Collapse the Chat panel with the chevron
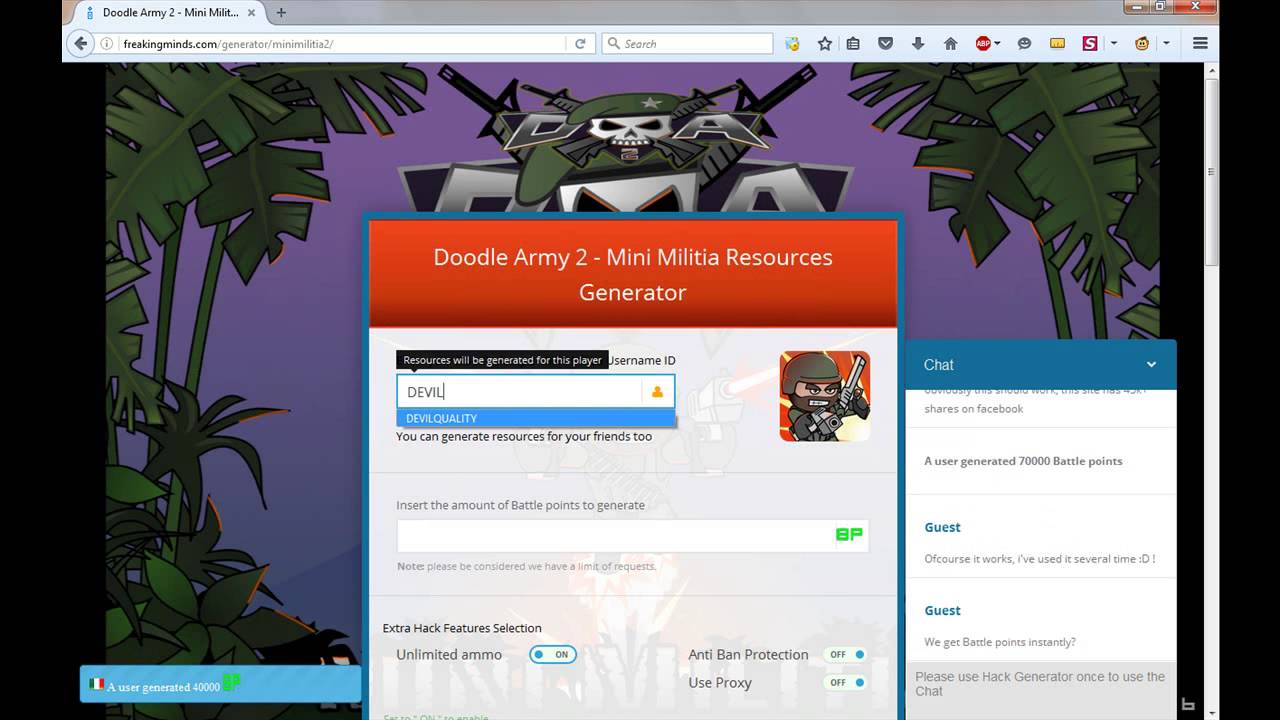Viewport: 1280px width, 720px height. (1151, 365)
